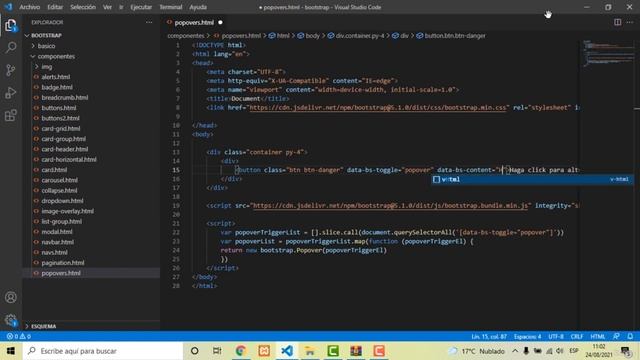Click Windows taskbar search box
640x360 pixels.
tap(103, 351)
